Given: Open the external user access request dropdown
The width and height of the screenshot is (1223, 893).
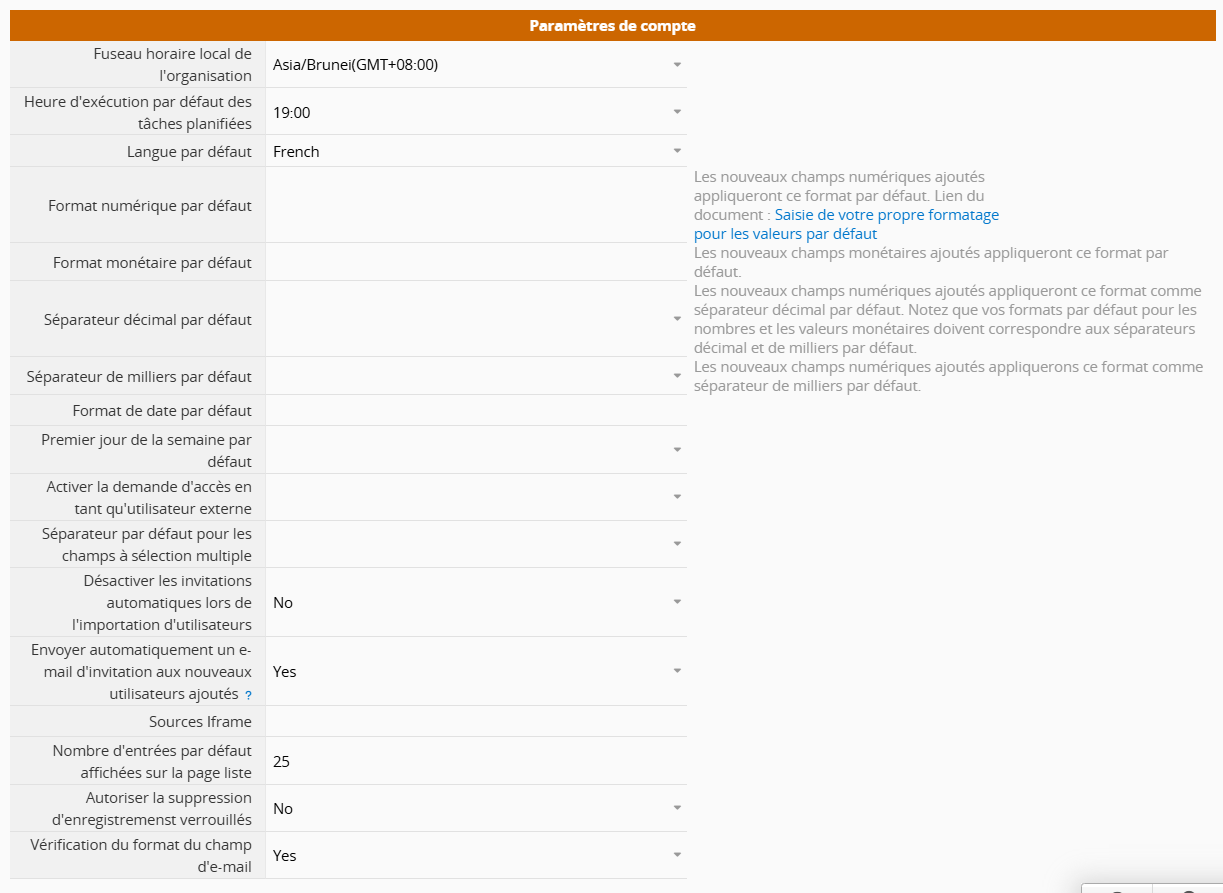Looking at the screenshot, I should tap(476, 497).
